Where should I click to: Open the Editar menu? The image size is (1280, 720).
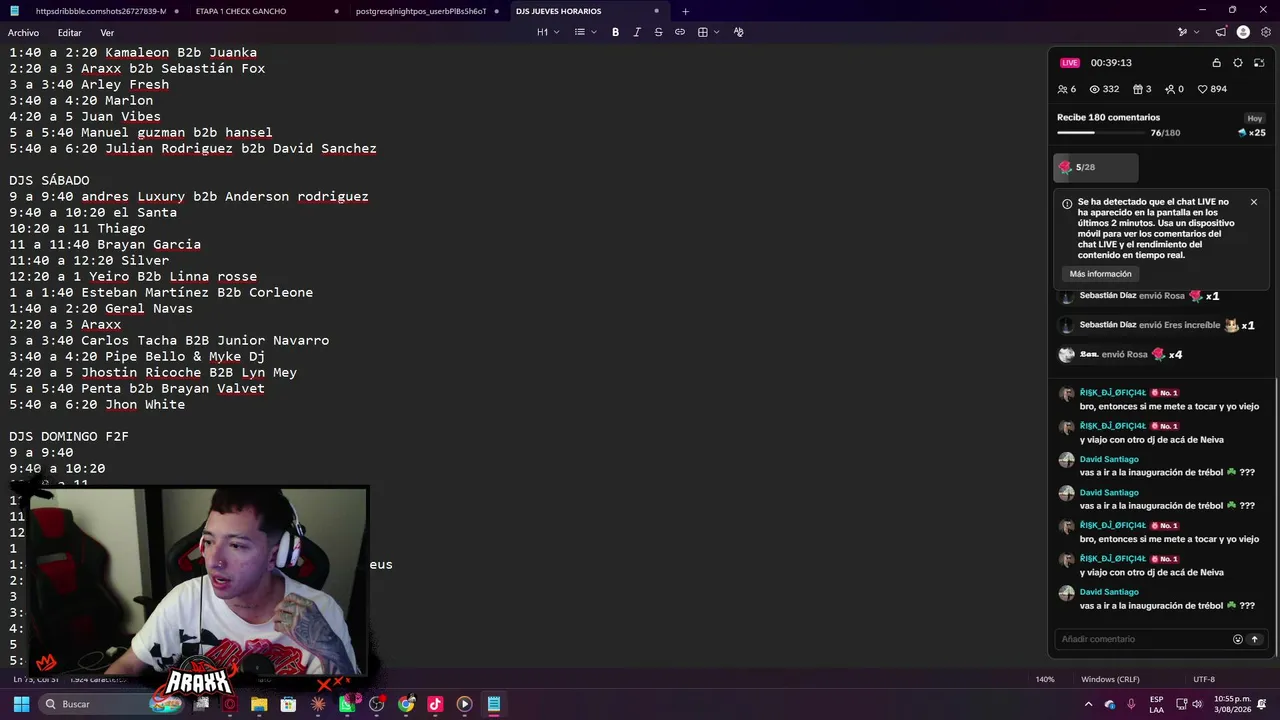tap(70, 33)
